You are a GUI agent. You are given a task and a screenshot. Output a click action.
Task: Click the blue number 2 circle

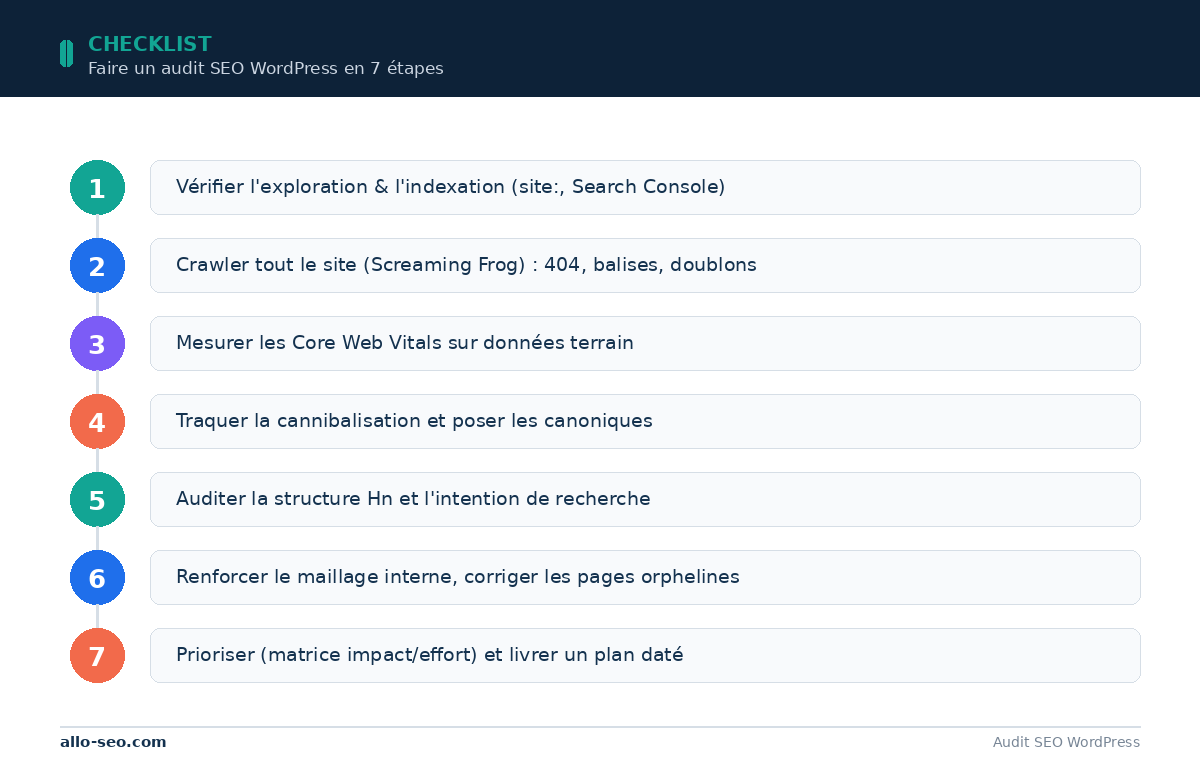(97, 265)
